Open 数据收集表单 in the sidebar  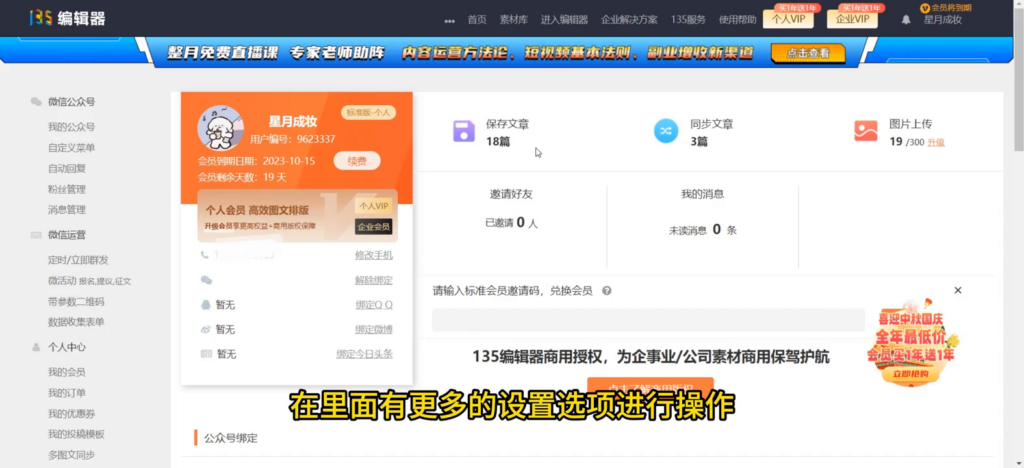tap(76, 322)
